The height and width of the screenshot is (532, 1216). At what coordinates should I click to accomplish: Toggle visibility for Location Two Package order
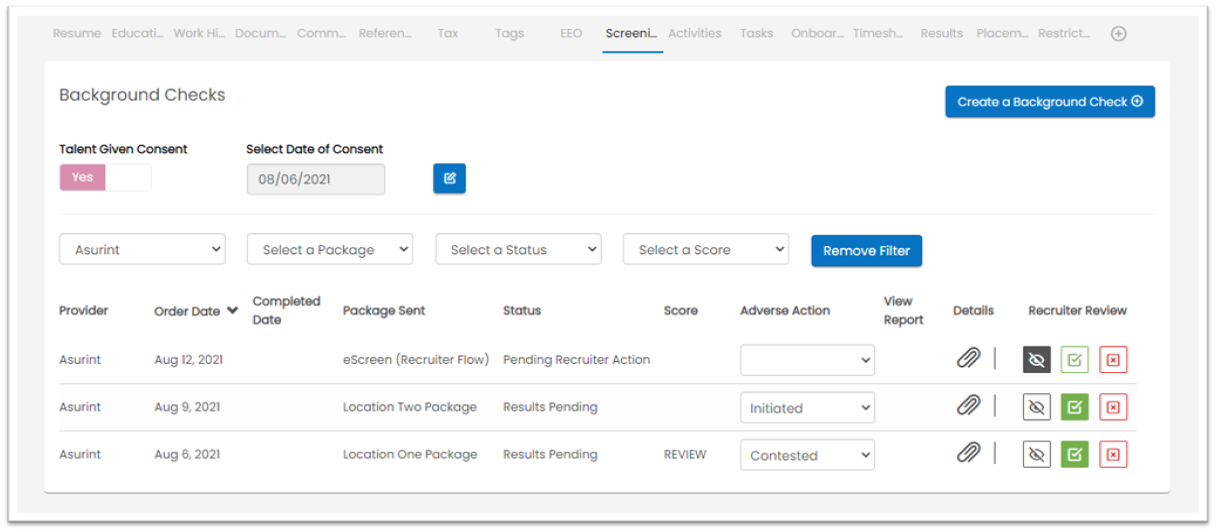[1037, 407]
